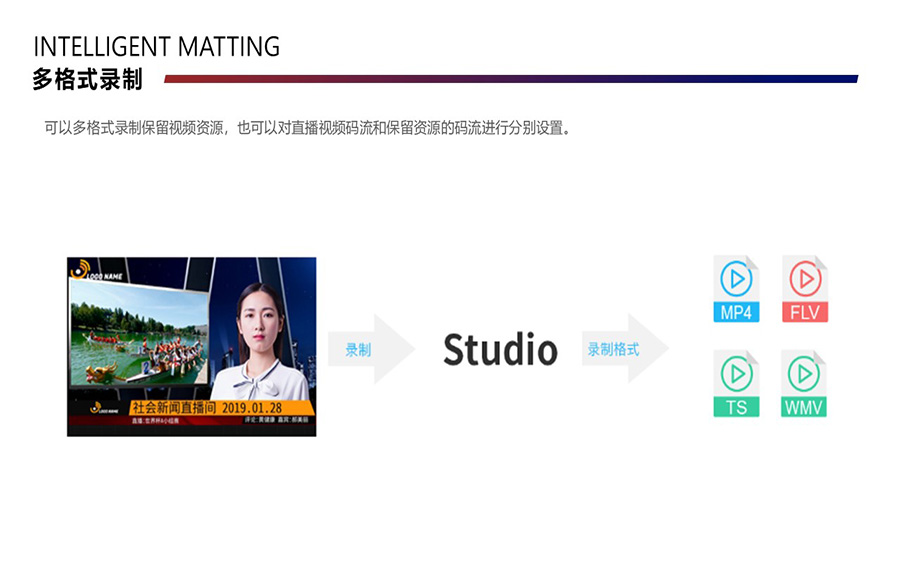
Task: Click the LOGO NAME badge in preview
Action: pos(96,271)
